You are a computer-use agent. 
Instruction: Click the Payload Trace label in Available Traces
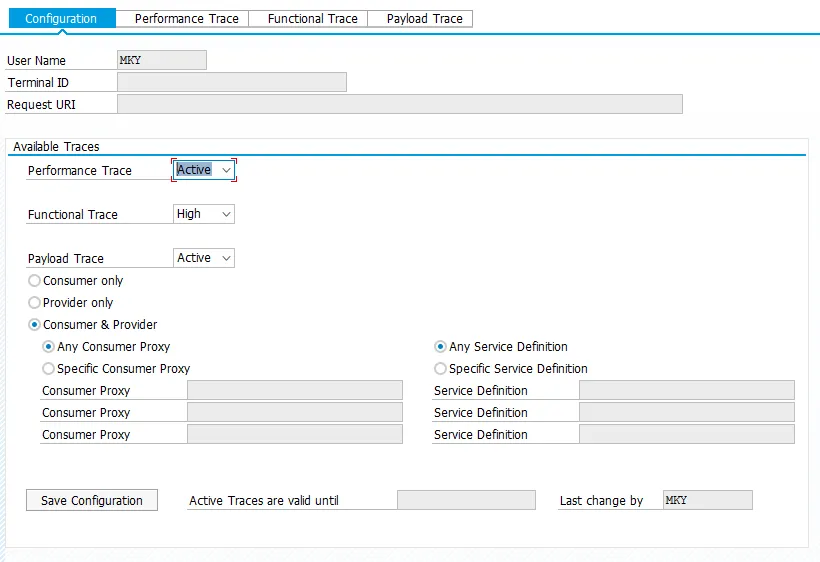click(x=66, y=259)
